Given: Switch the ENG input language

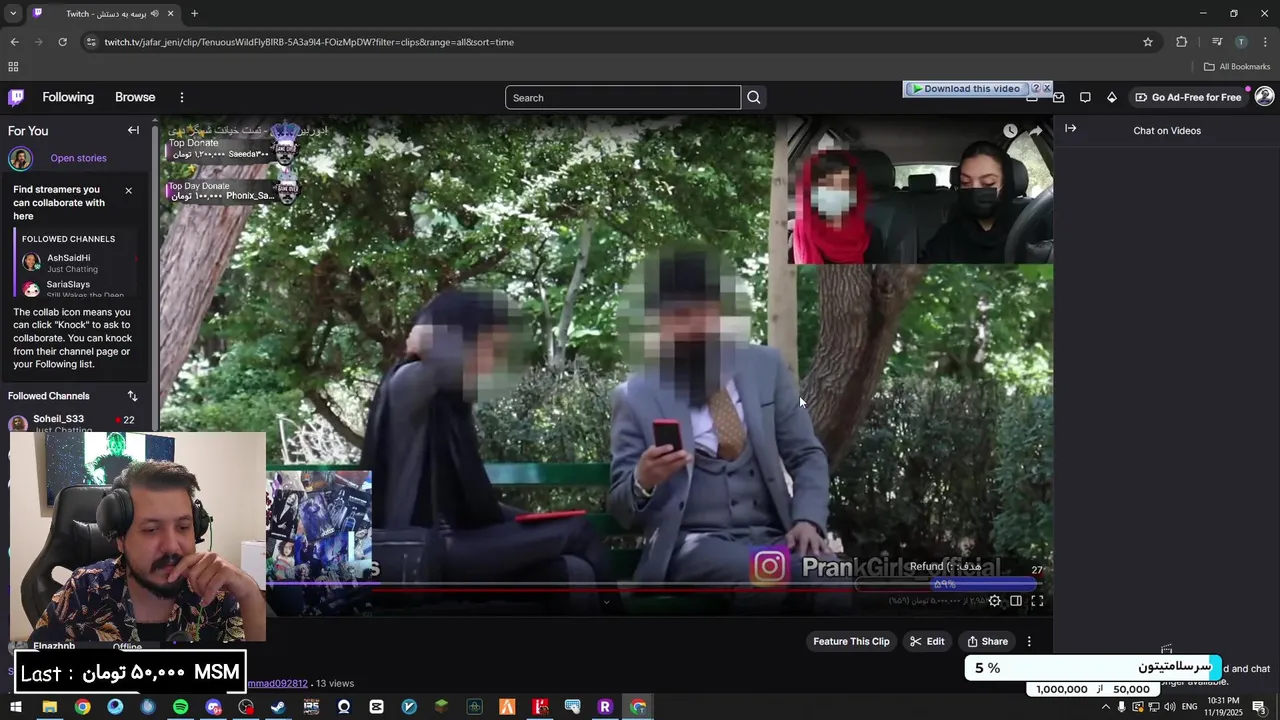Looking at the screenshot, I should tap(1190, 707).
